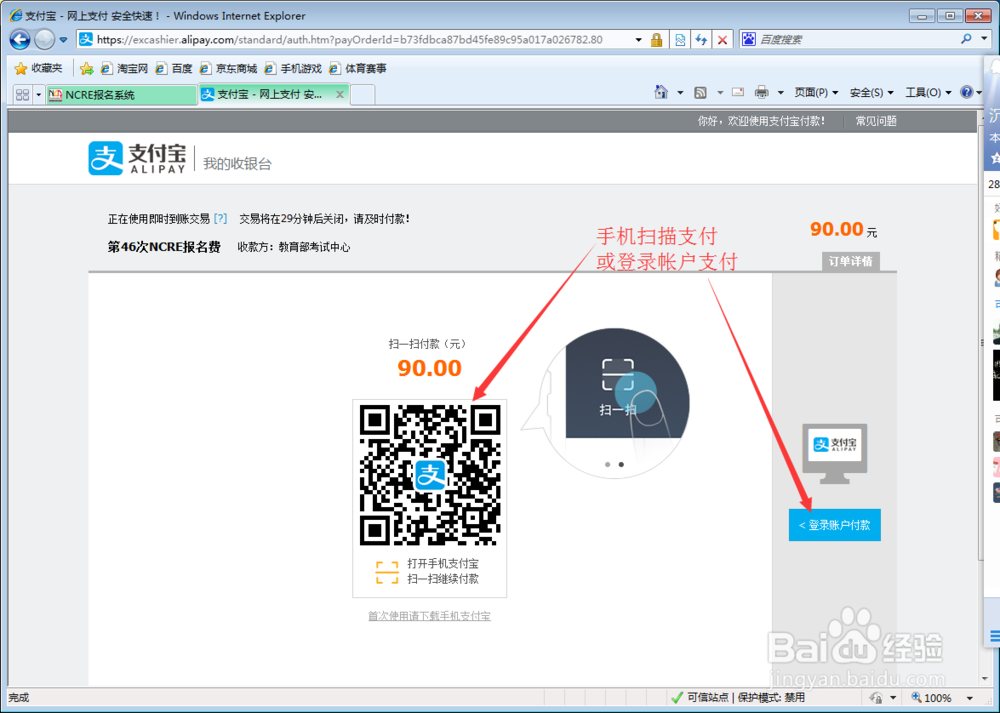Image resolution: width=1000 pixels, height=713 pixels.
Task: Expand the feeds dropdown arrow
Action: pyautogui.click(x=720, y=92)
